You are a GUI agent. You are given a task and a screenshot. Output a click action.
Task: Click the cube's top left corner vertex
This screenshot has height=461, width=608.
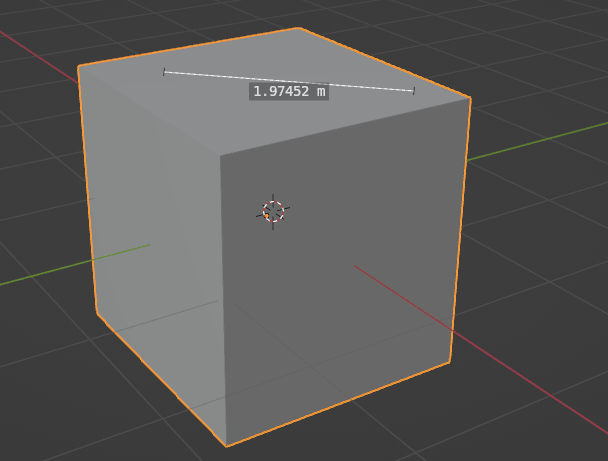(x=79, y=67)
